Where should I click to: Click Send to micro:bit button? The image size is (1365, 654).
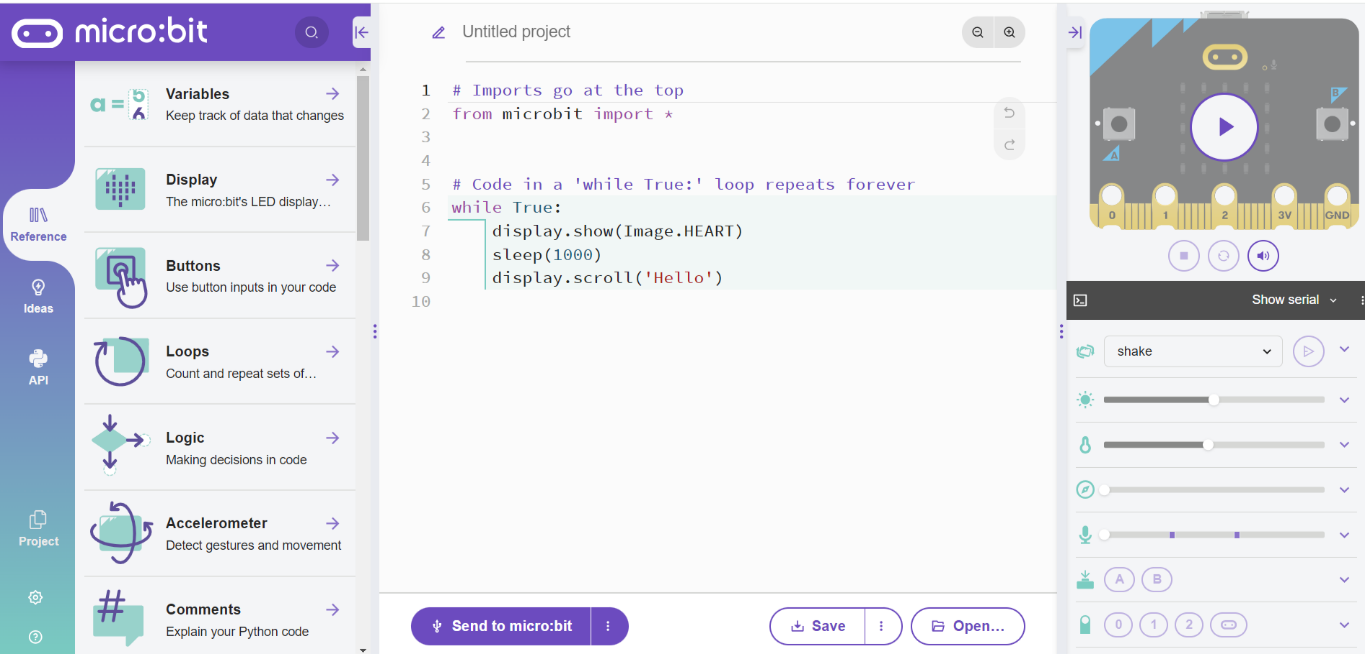pyautogui.click(x=501, y=626)
